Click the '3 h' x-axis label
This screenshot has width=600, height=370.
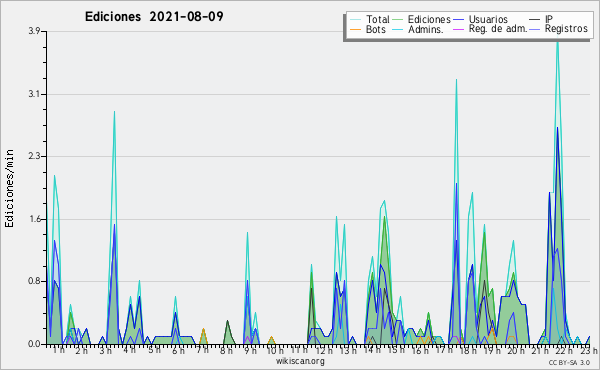[106, 350]
